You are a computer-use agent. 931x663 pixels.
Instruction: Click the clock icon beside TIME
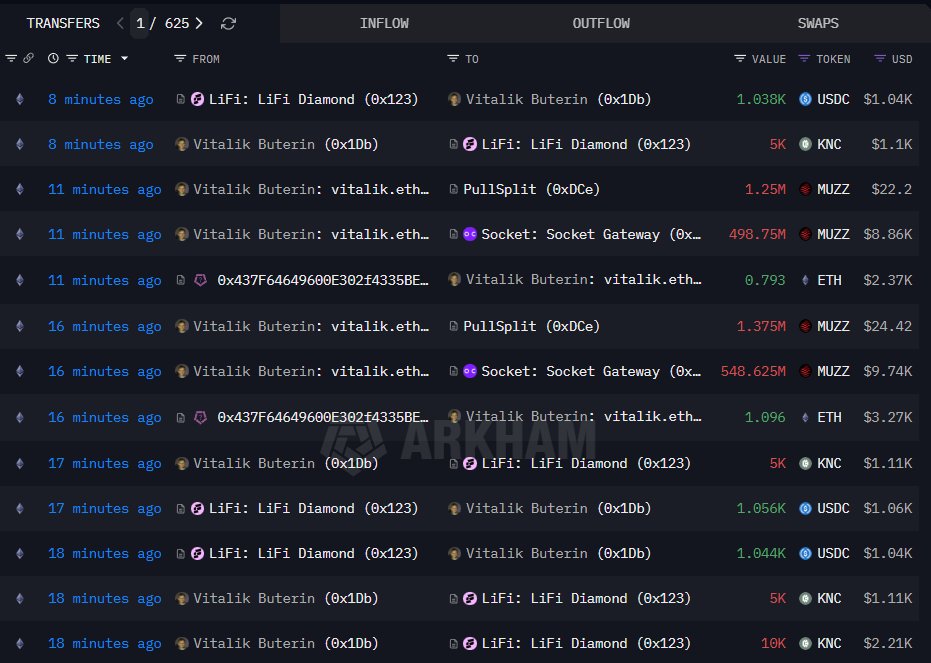(53, 58)
